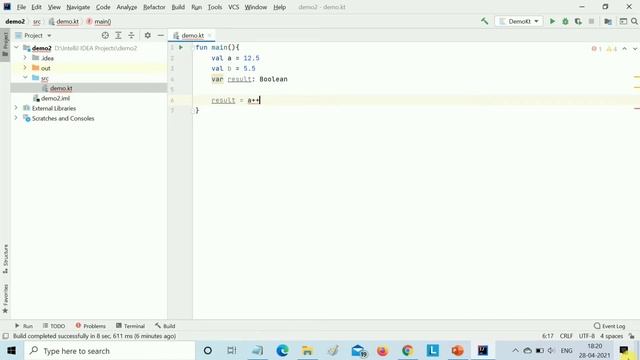
Task: Expand all in Project panel
Action: pyautogui.click(x=118, y=36)
